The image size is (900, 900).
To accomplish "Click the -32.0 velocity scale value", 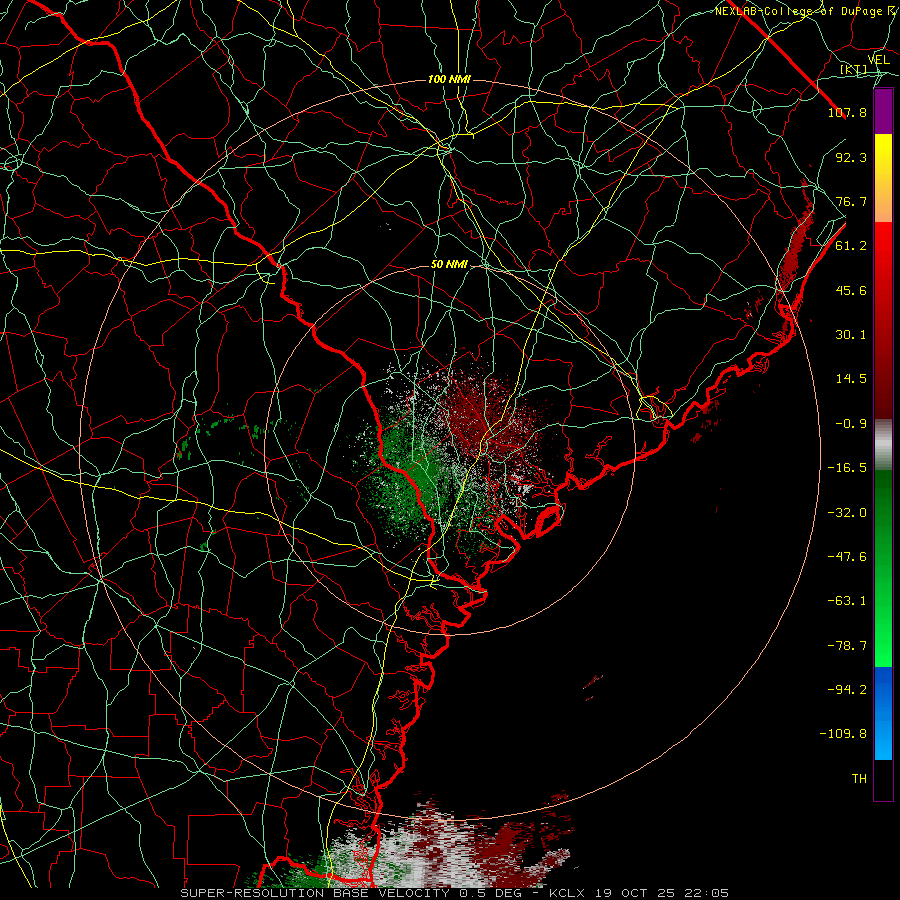I will pyautogui.click(x=847, y=513).
